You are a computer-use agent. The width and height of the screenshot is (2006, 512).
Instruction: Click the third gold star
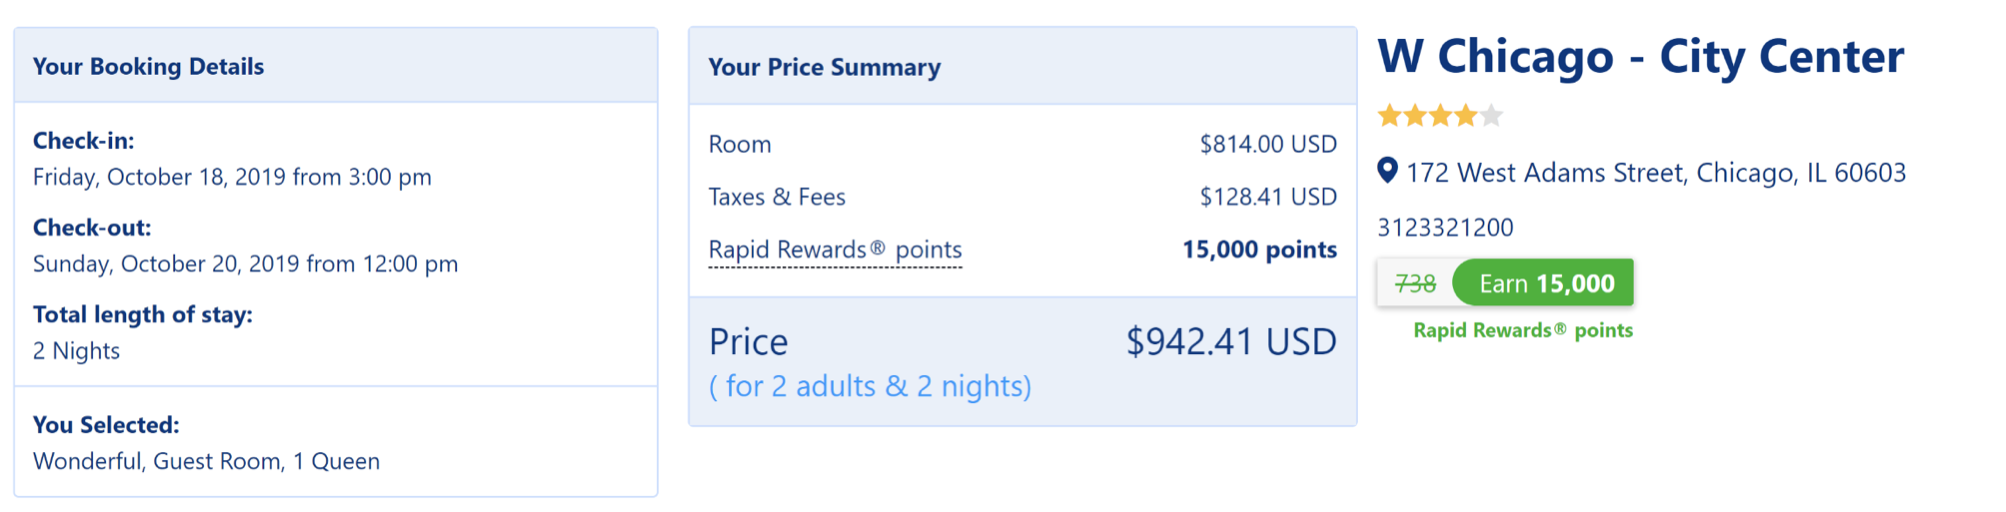pyautogui.click(x=1440, y=116)
